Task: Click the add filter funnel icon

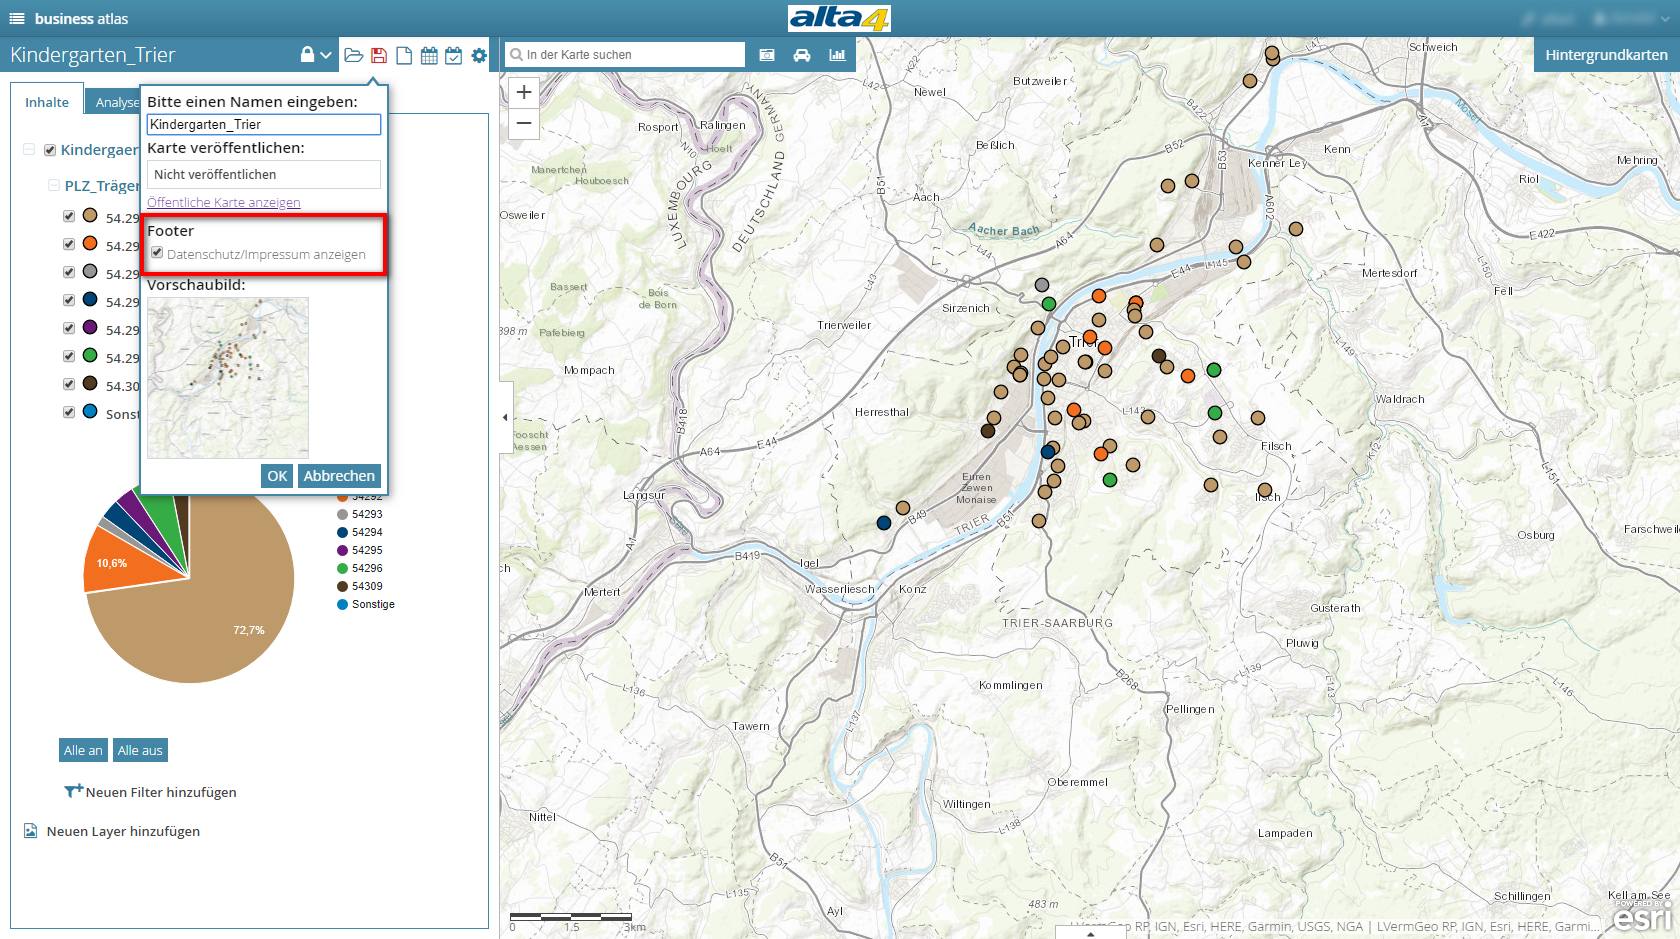Action: coord(73,791)
